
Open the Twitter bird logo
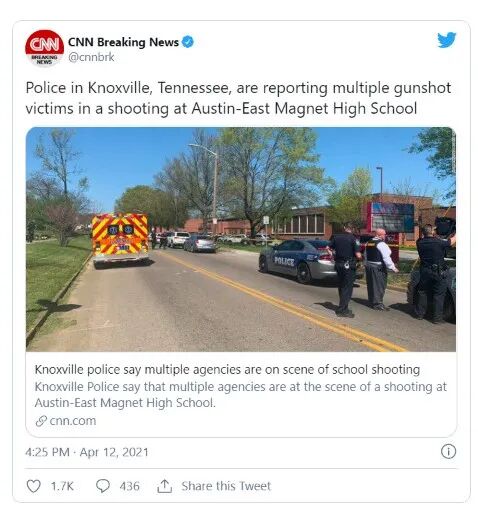446,40
